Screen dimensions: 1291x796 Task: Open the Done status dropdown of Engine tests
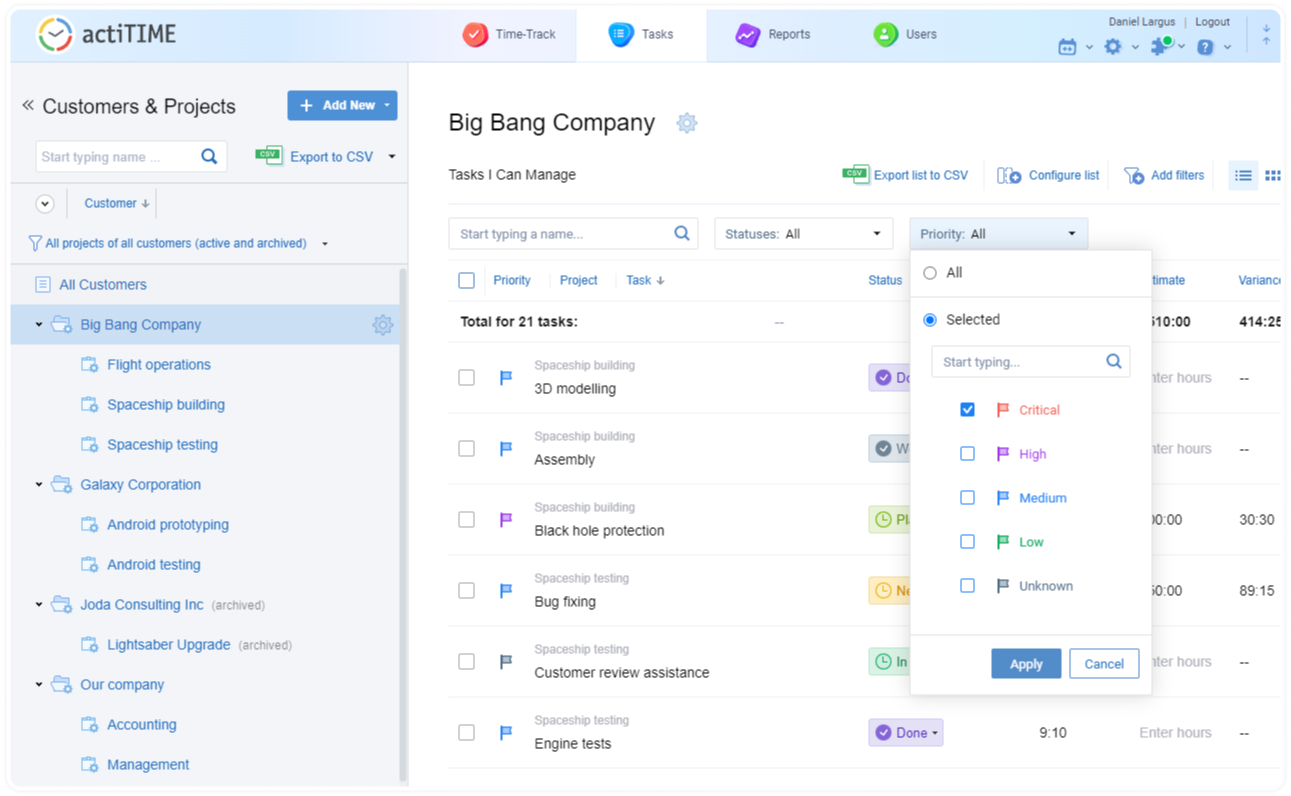[906, 733]
